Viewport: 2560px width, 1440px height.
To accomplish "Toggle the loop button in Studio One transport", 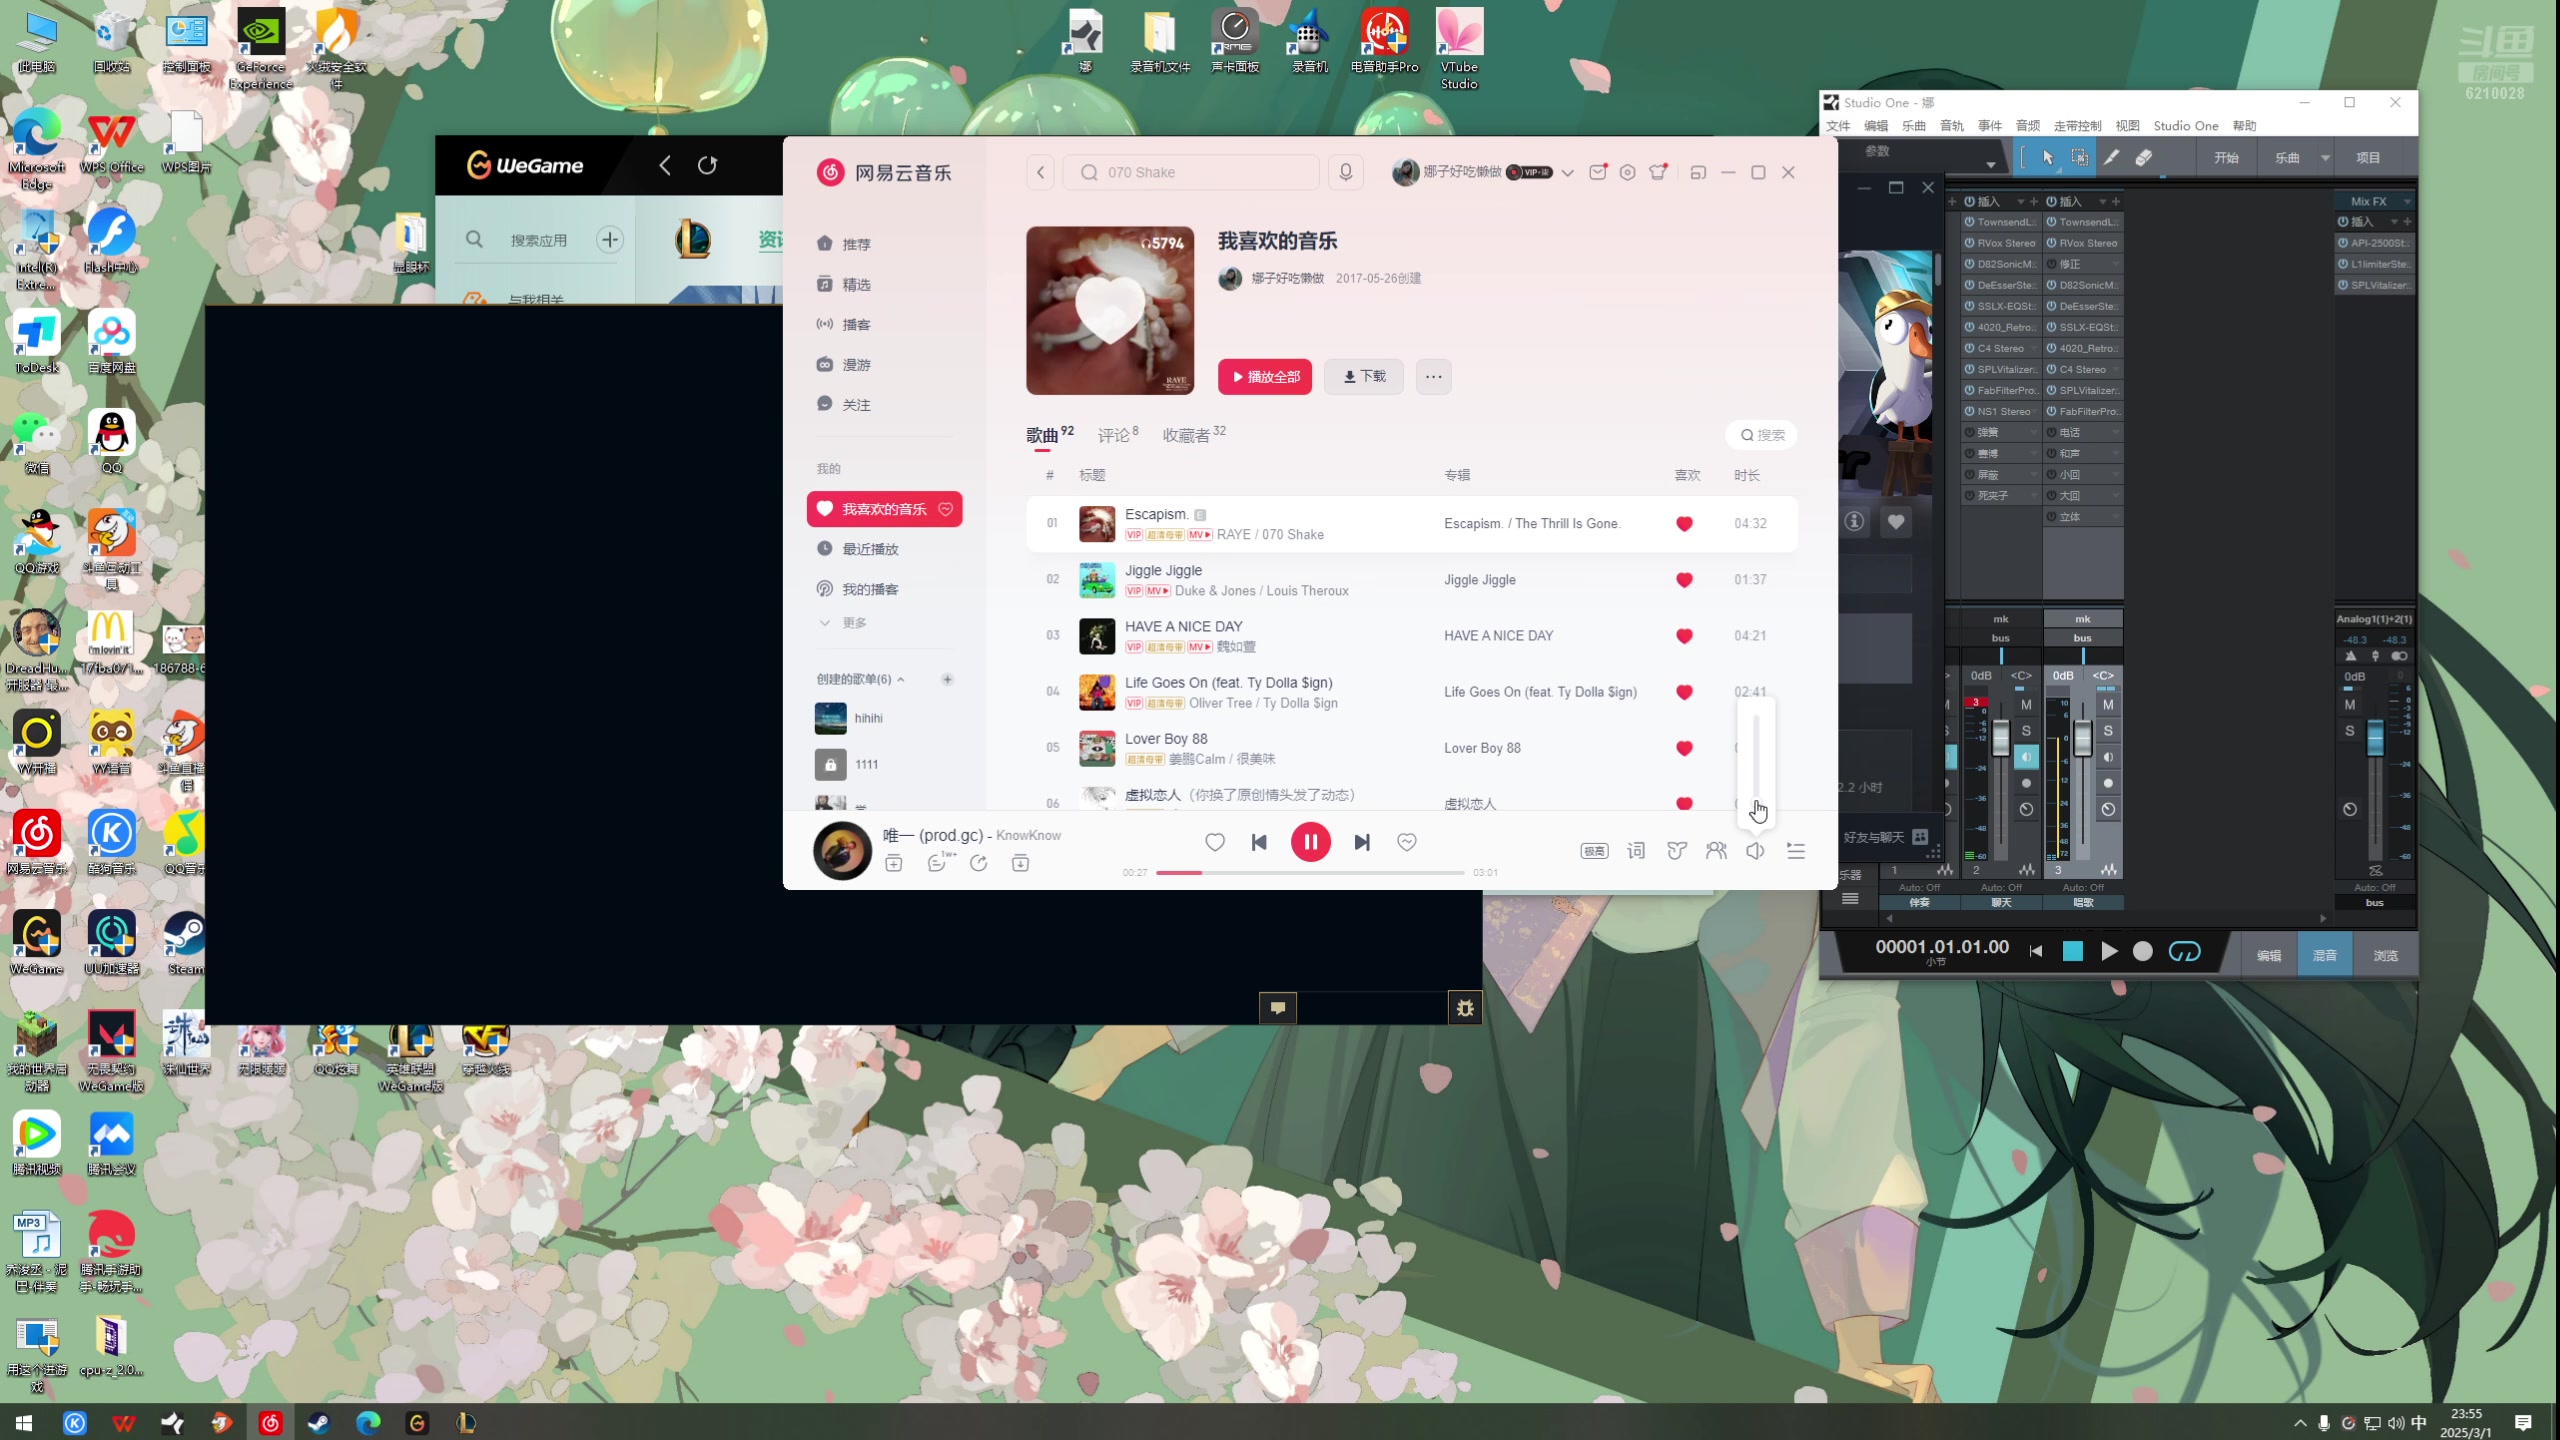I will pos(2184,951).
